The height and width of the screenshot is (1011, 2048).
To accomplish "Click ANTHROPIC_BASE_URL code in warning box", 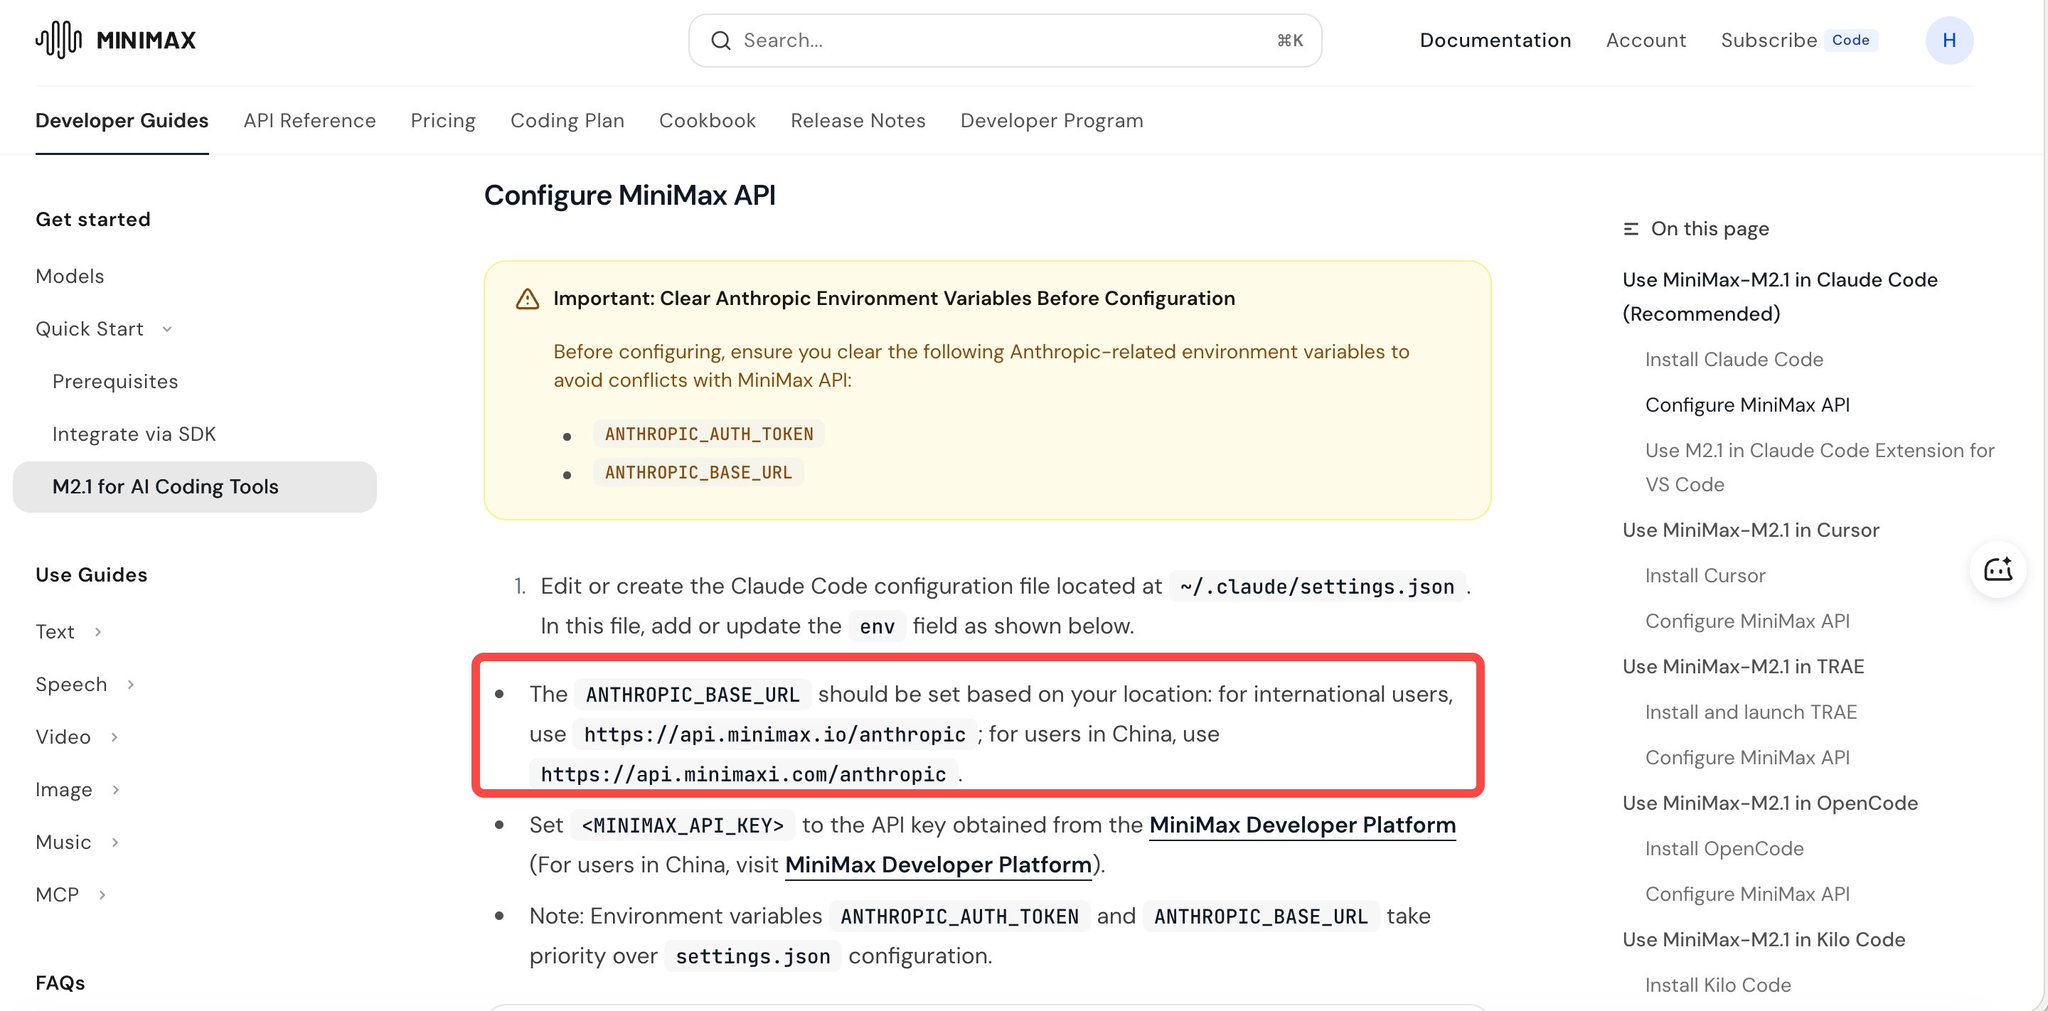I will (x=698, y=472).
